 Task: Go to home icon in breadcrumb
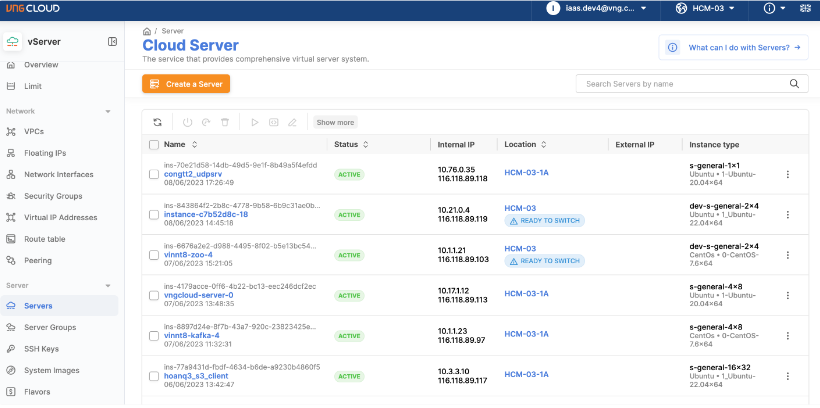tap(147, 31)
